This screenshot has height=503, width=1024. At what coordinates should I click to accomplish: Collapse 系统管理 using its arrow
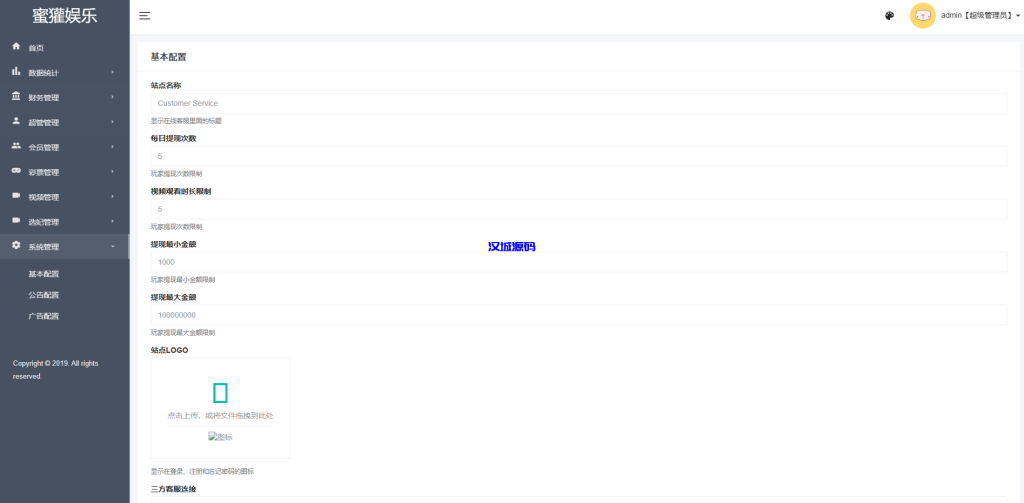tap(113, 246)
